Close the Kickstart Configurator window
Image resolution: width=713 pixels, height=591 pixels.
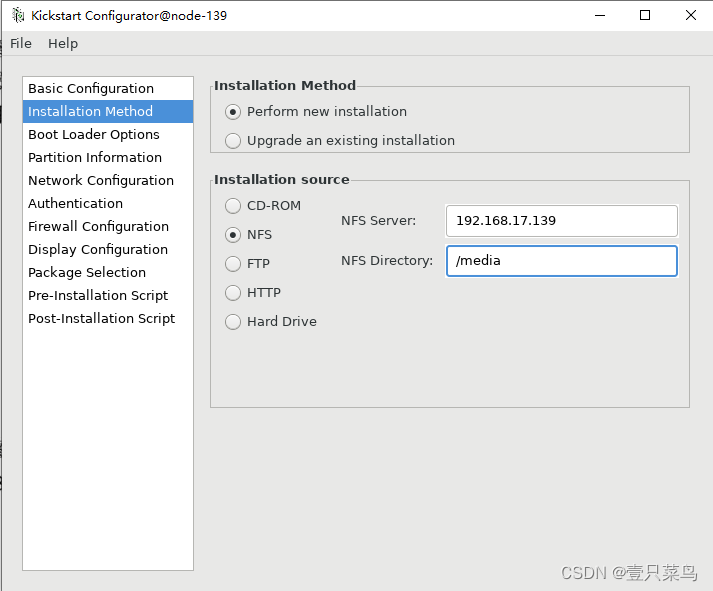point(691,15)
